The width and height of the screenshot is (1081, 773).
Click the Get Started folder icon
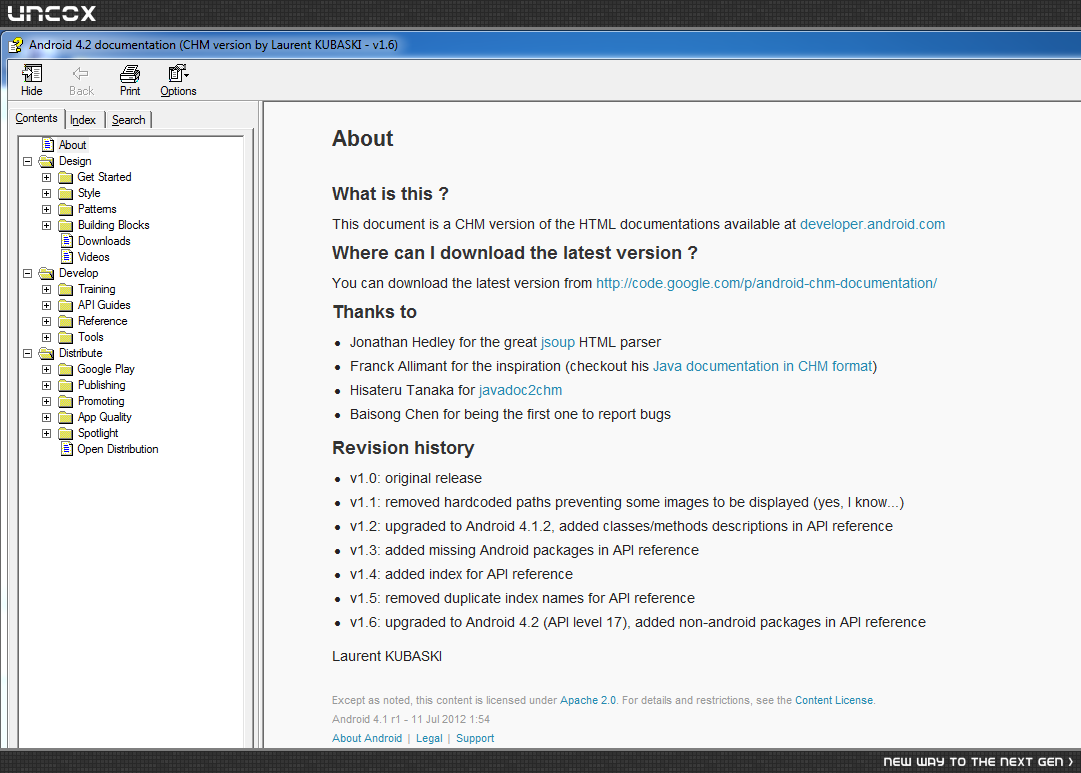click(x=65, y=177)
